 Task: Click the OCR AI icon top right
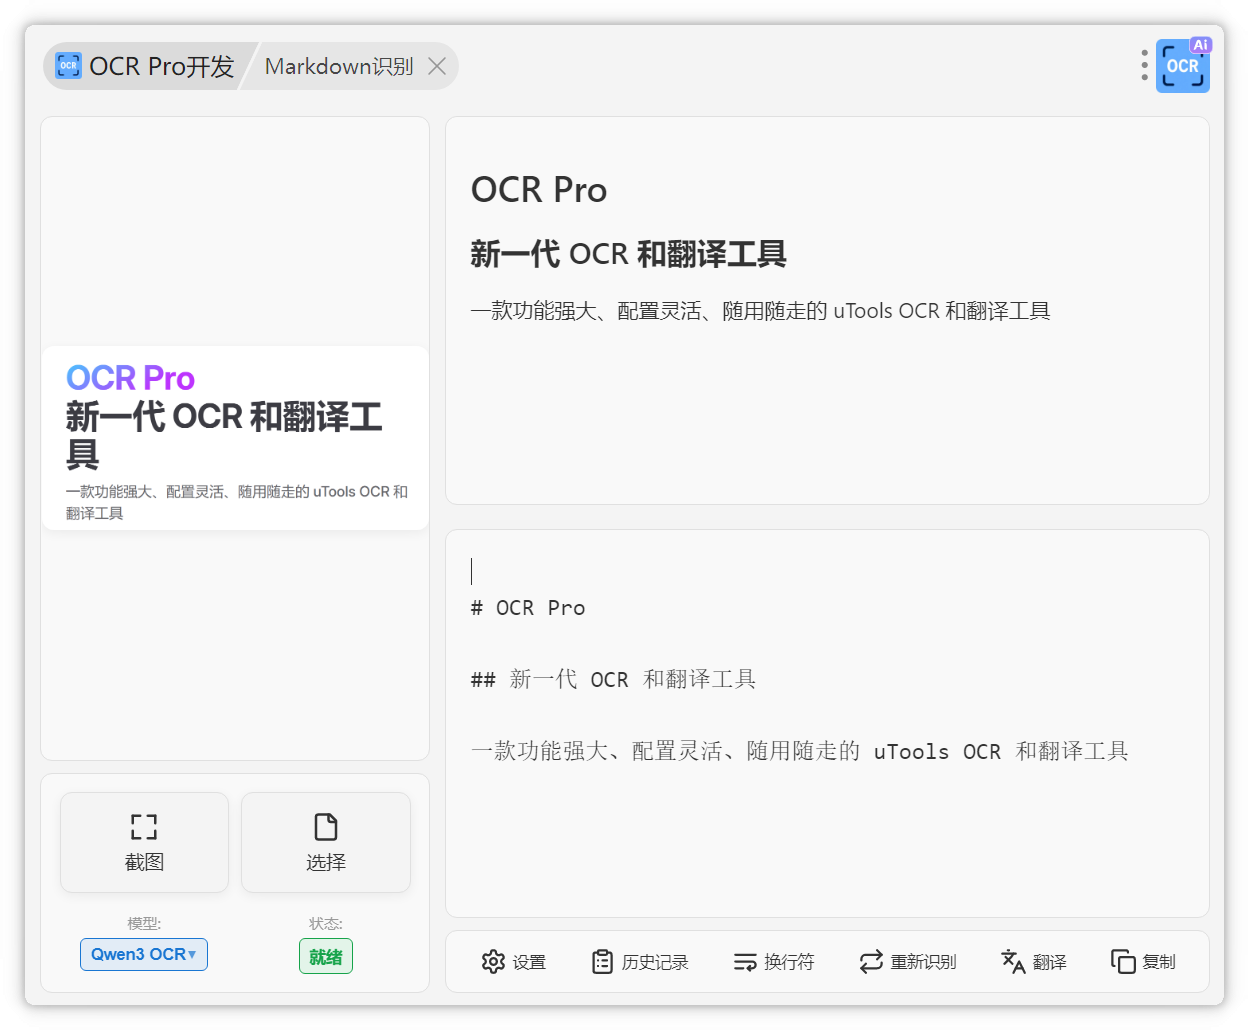tap(1183, 65)
